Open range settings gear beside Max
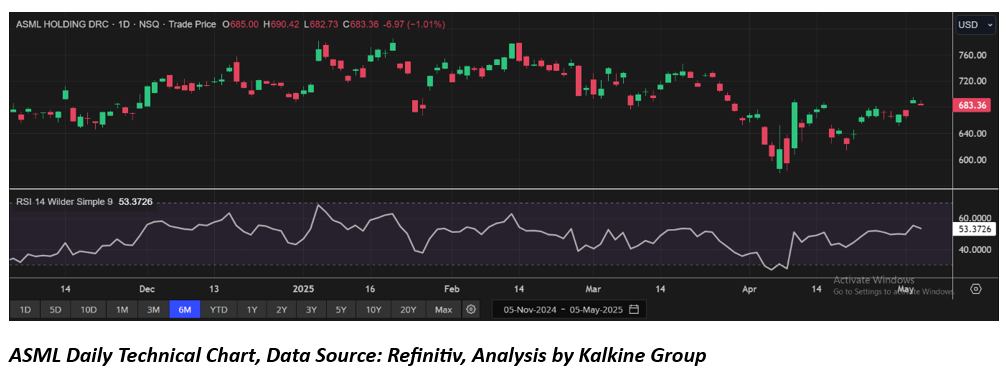This screenshot has height=373, width=1005. point(471,310)
